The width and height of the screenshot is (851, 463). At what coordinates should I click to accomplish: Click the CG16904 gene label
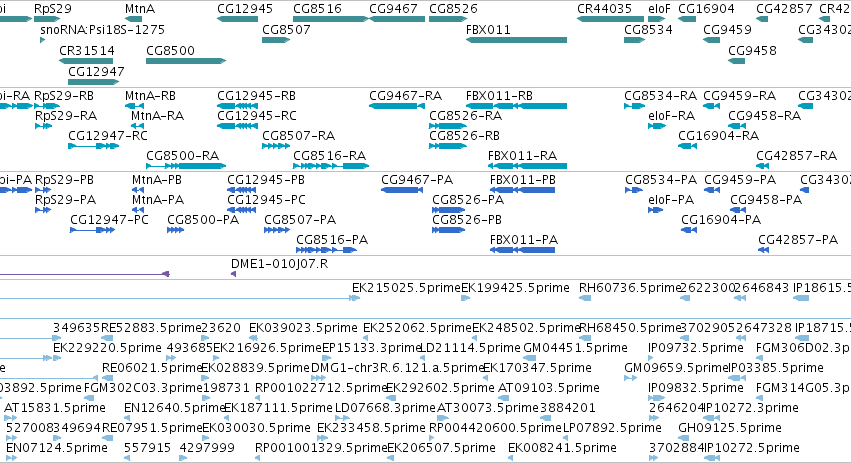(x=706, y=9)
